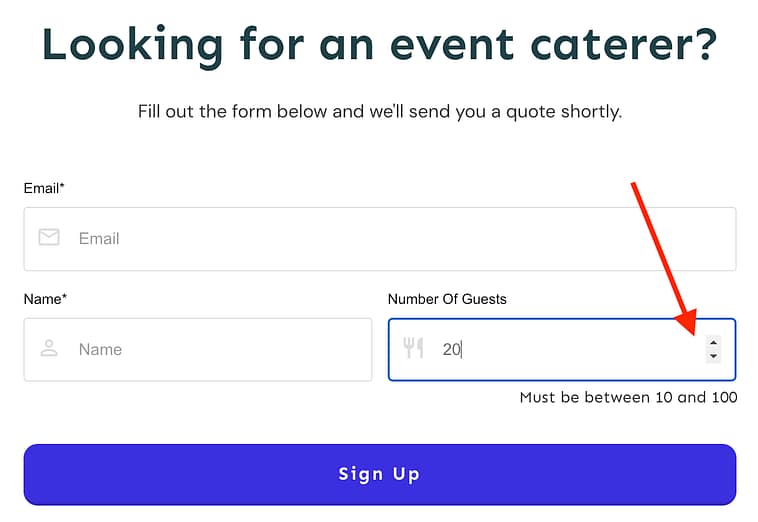Click the "Email*" field label
Viewport: 758px width, 522px height.
click(x=44, y=188)
